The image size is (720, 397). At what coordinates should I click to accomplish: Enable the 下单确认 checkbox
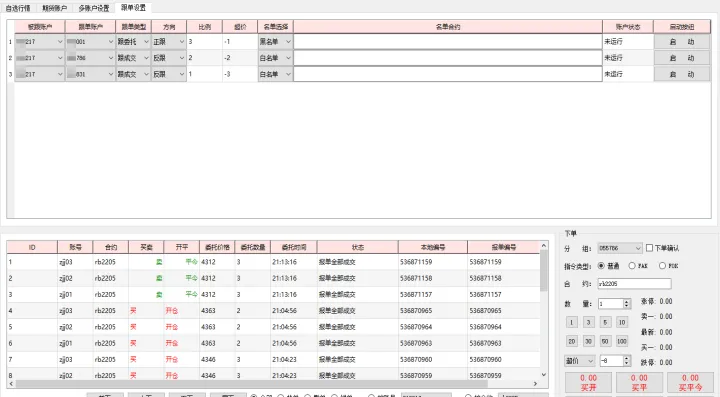point(649,248)
